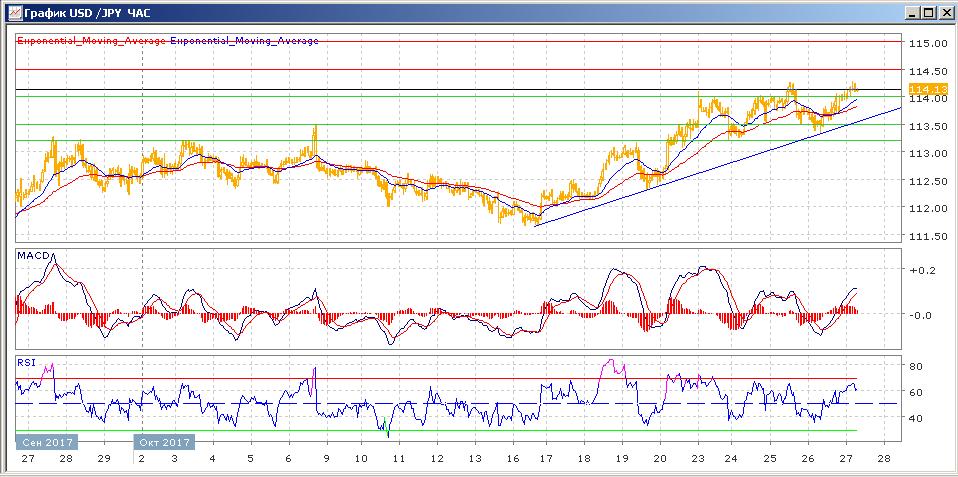Click date 13 on the time axis

click(x=474, y=458)
